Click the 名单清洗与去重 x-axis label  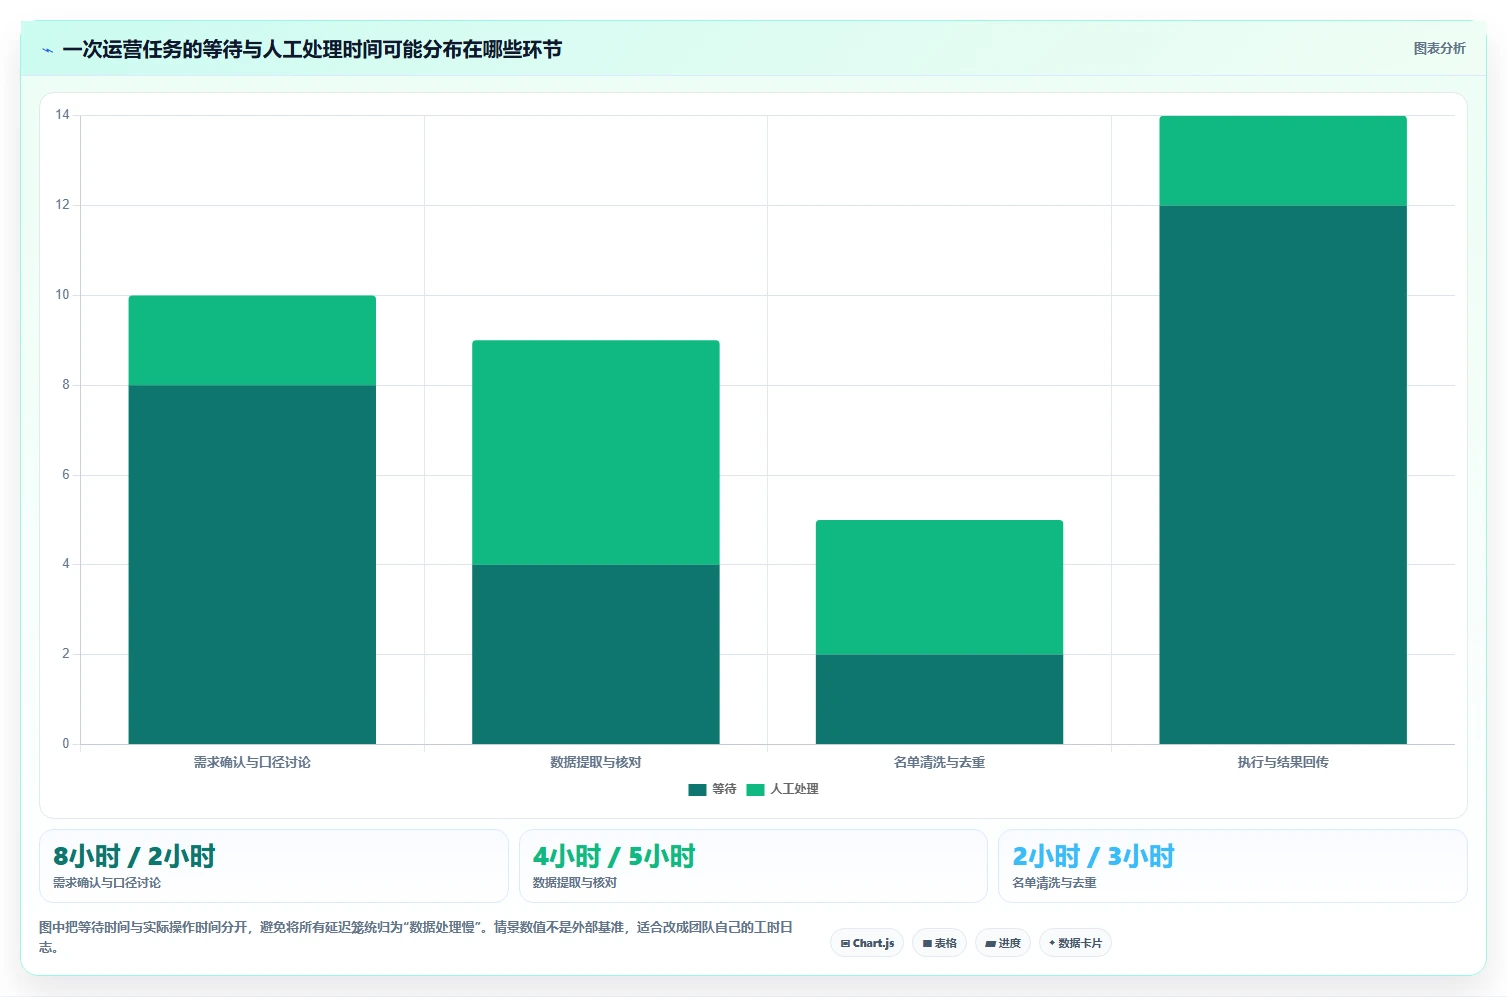point(939,762)
